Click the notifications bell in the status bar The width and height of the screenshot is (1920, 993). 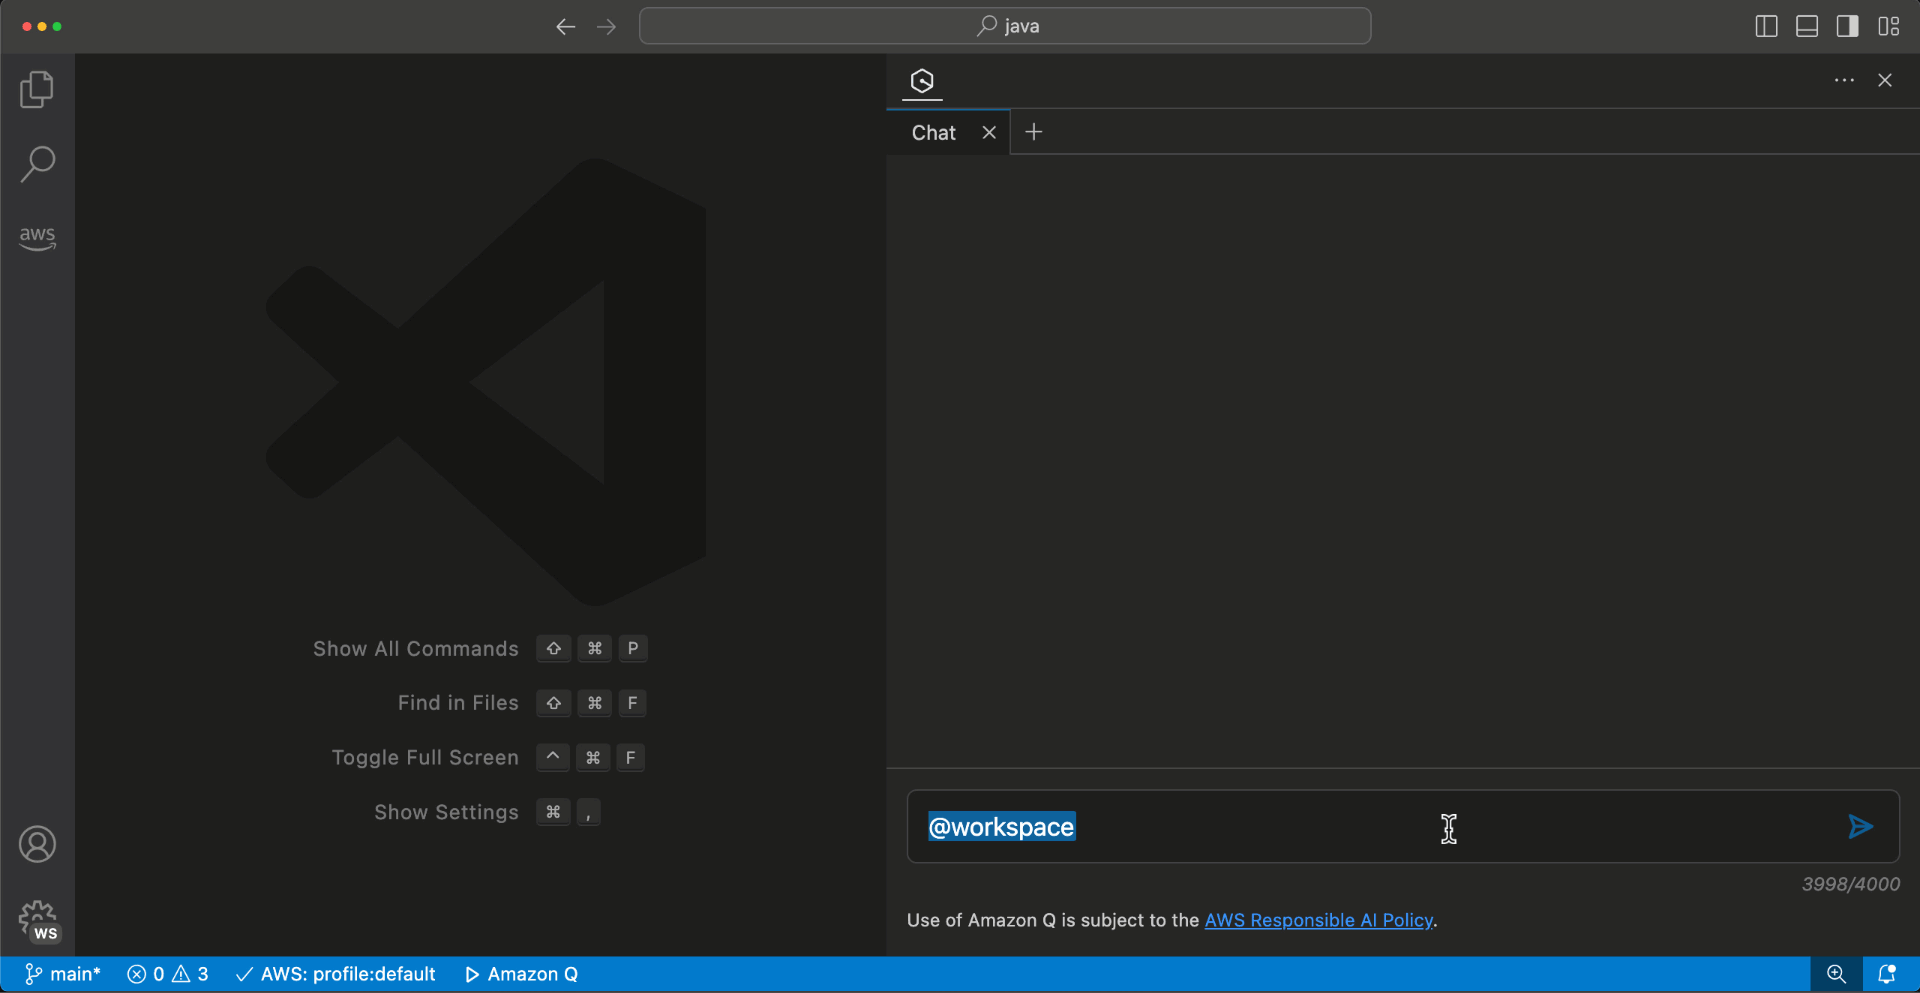click(x=1888, y=973)
